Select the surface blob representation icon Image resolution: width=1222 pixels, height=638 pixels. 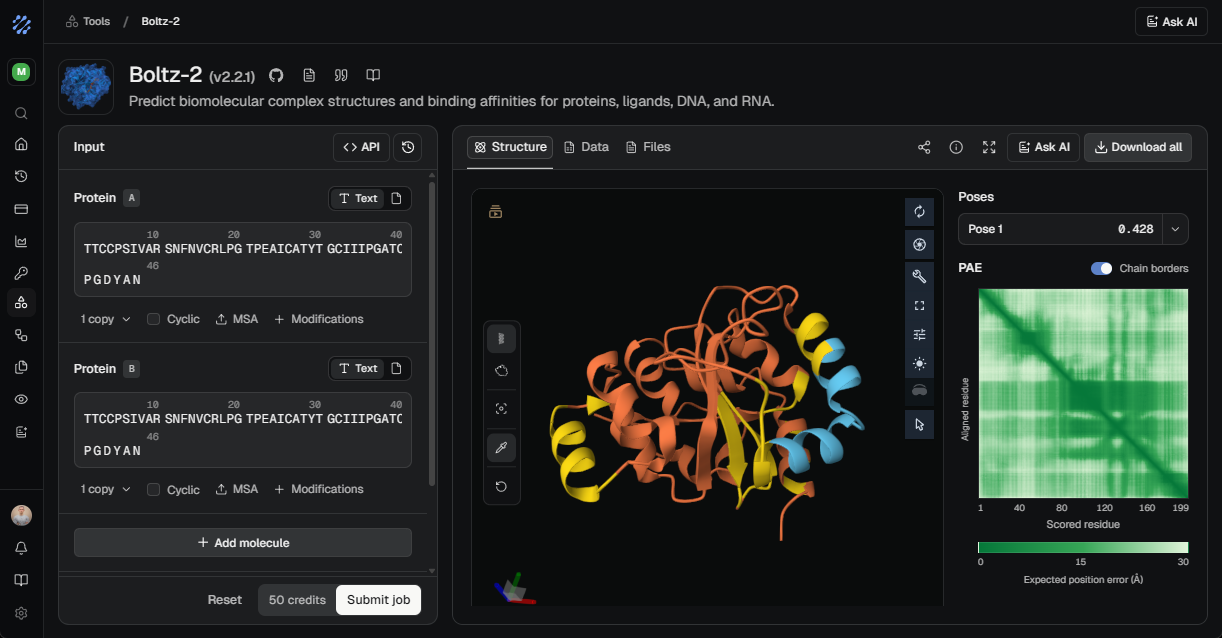[501, 369]
